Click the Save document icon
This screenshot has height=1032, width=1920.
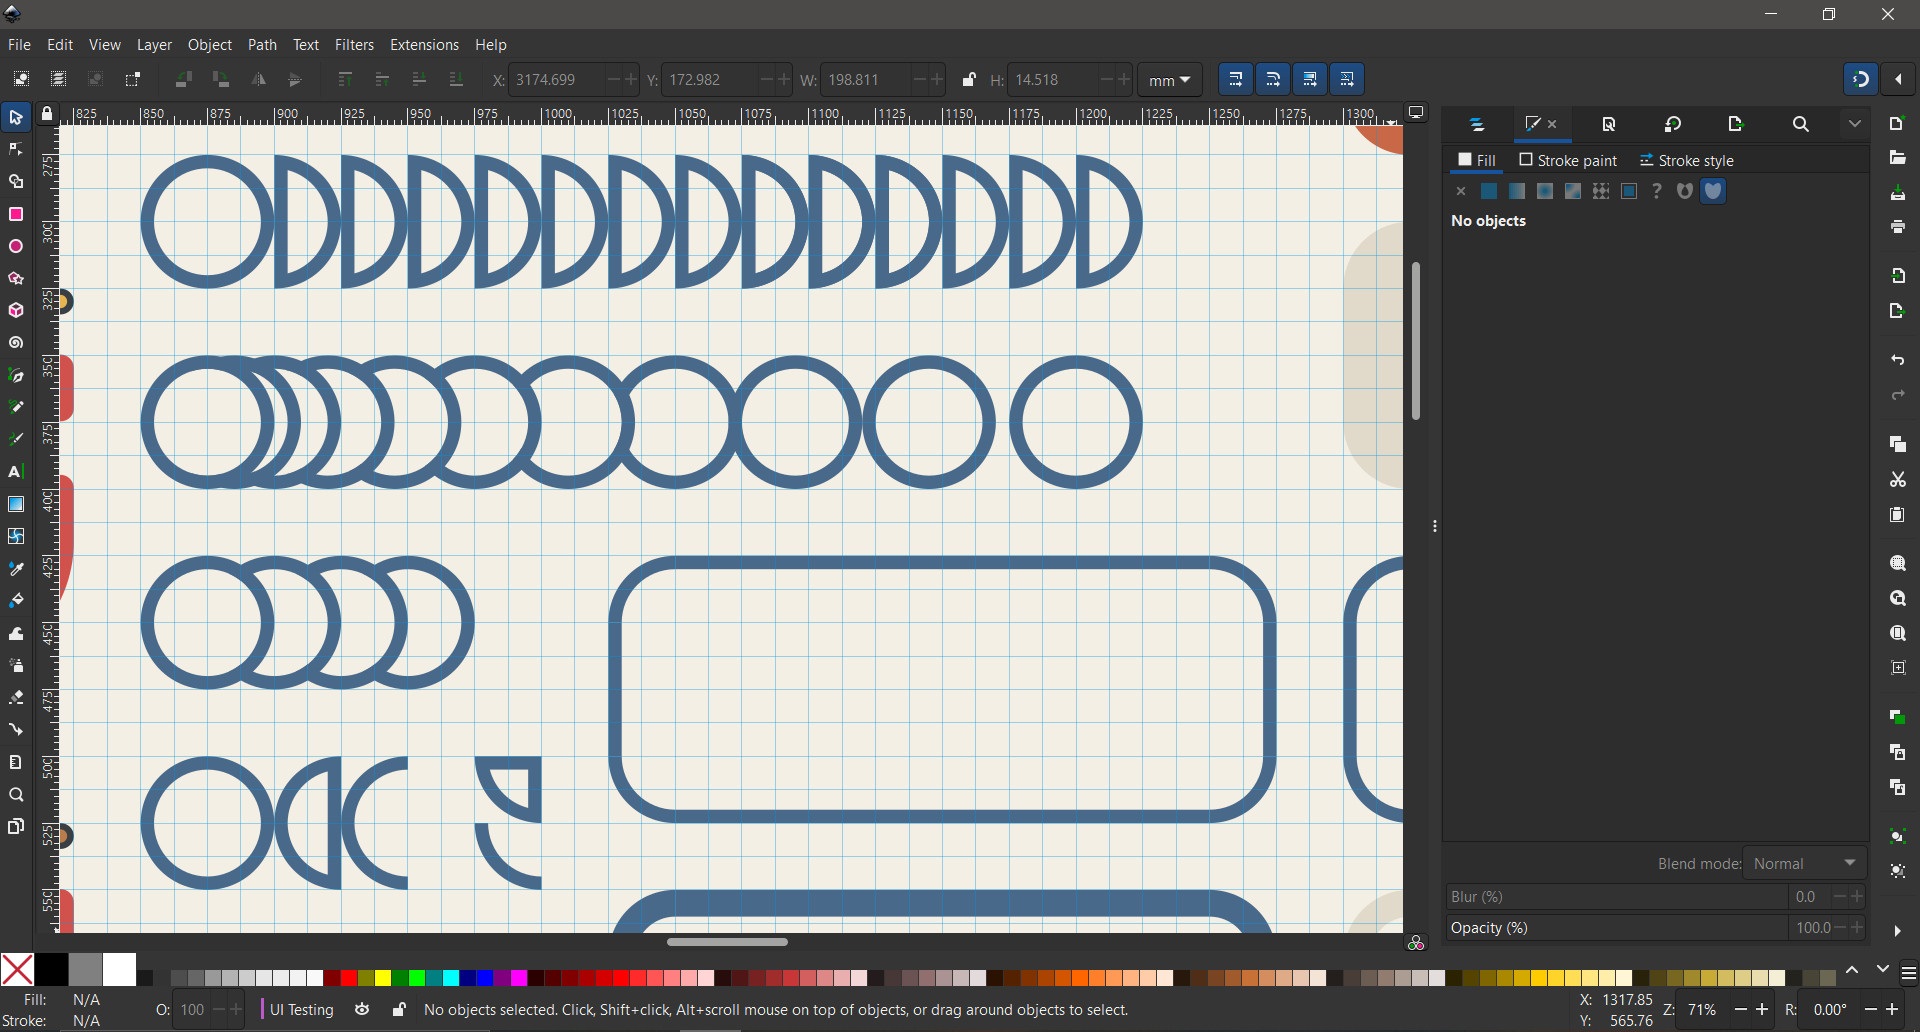(x=1898, y=193)
